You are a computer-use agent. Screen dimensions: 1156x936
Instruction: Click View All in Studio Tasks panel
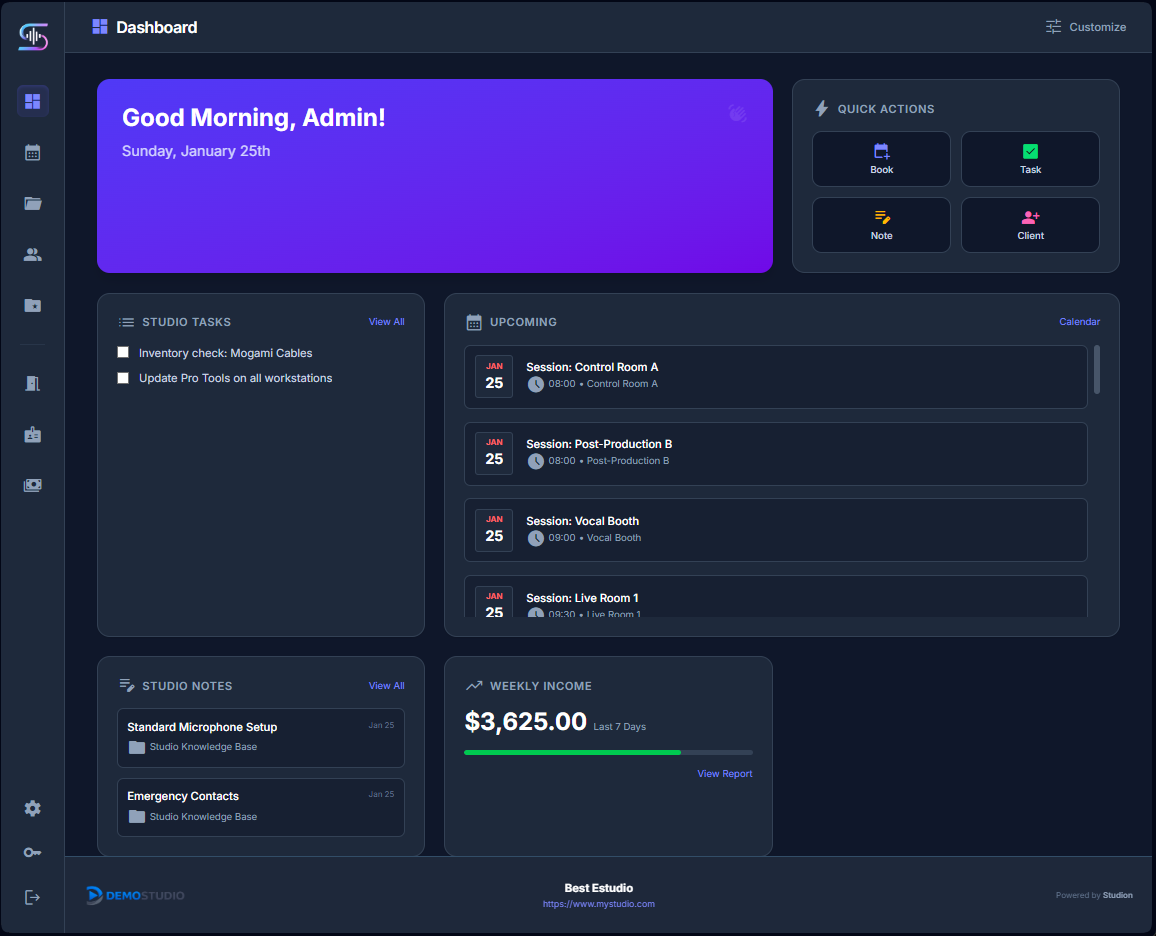pyautogui.click(x=386, y=321)
